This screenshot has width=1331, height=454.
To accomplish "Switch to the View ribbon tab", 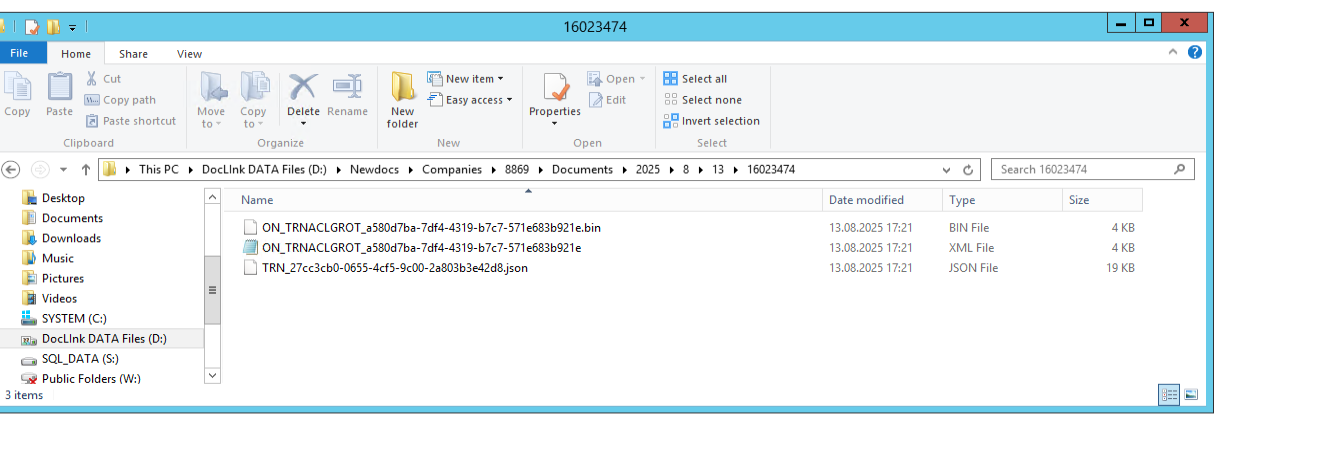I will tap(189, 54).
